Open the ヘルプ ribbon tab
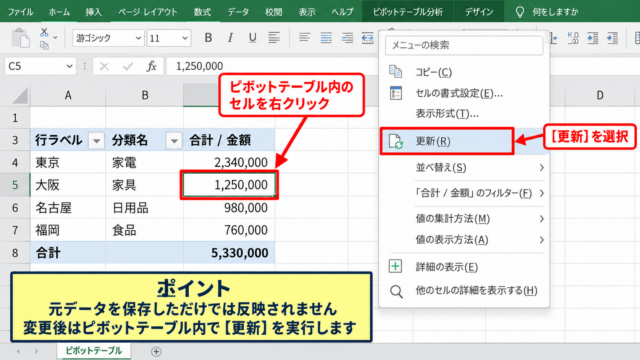The height and width of the screenshot is (360, 640). point(342,12)
